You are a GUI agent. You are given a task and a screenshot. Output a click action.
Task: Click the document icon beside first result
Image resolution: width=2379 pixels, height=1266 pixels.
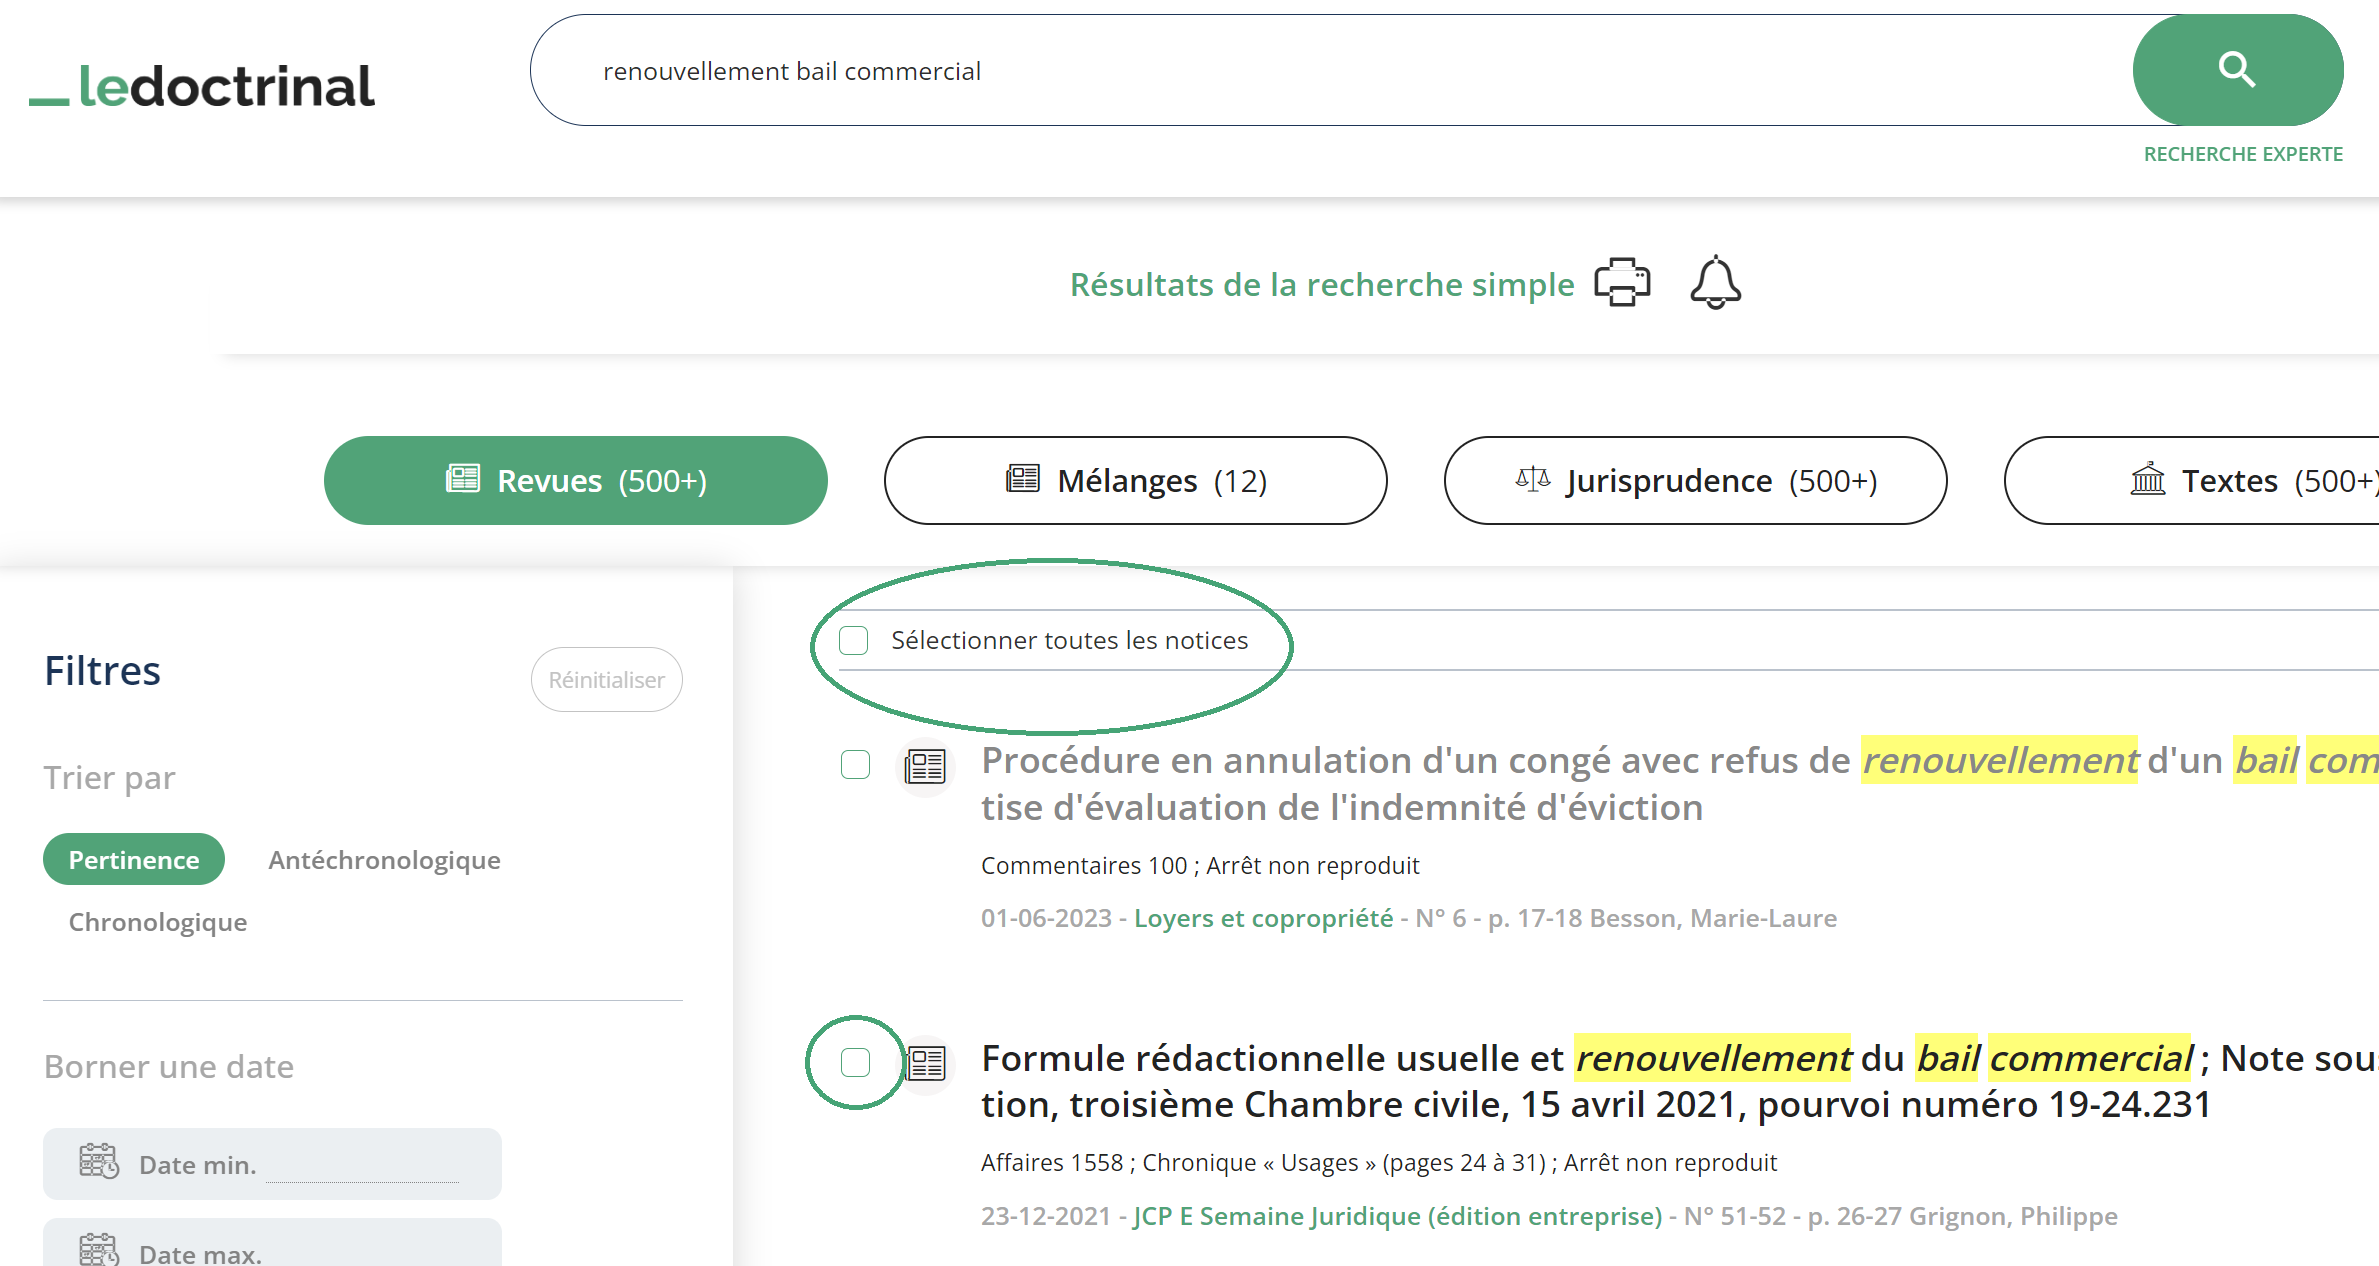coord(923,767)
